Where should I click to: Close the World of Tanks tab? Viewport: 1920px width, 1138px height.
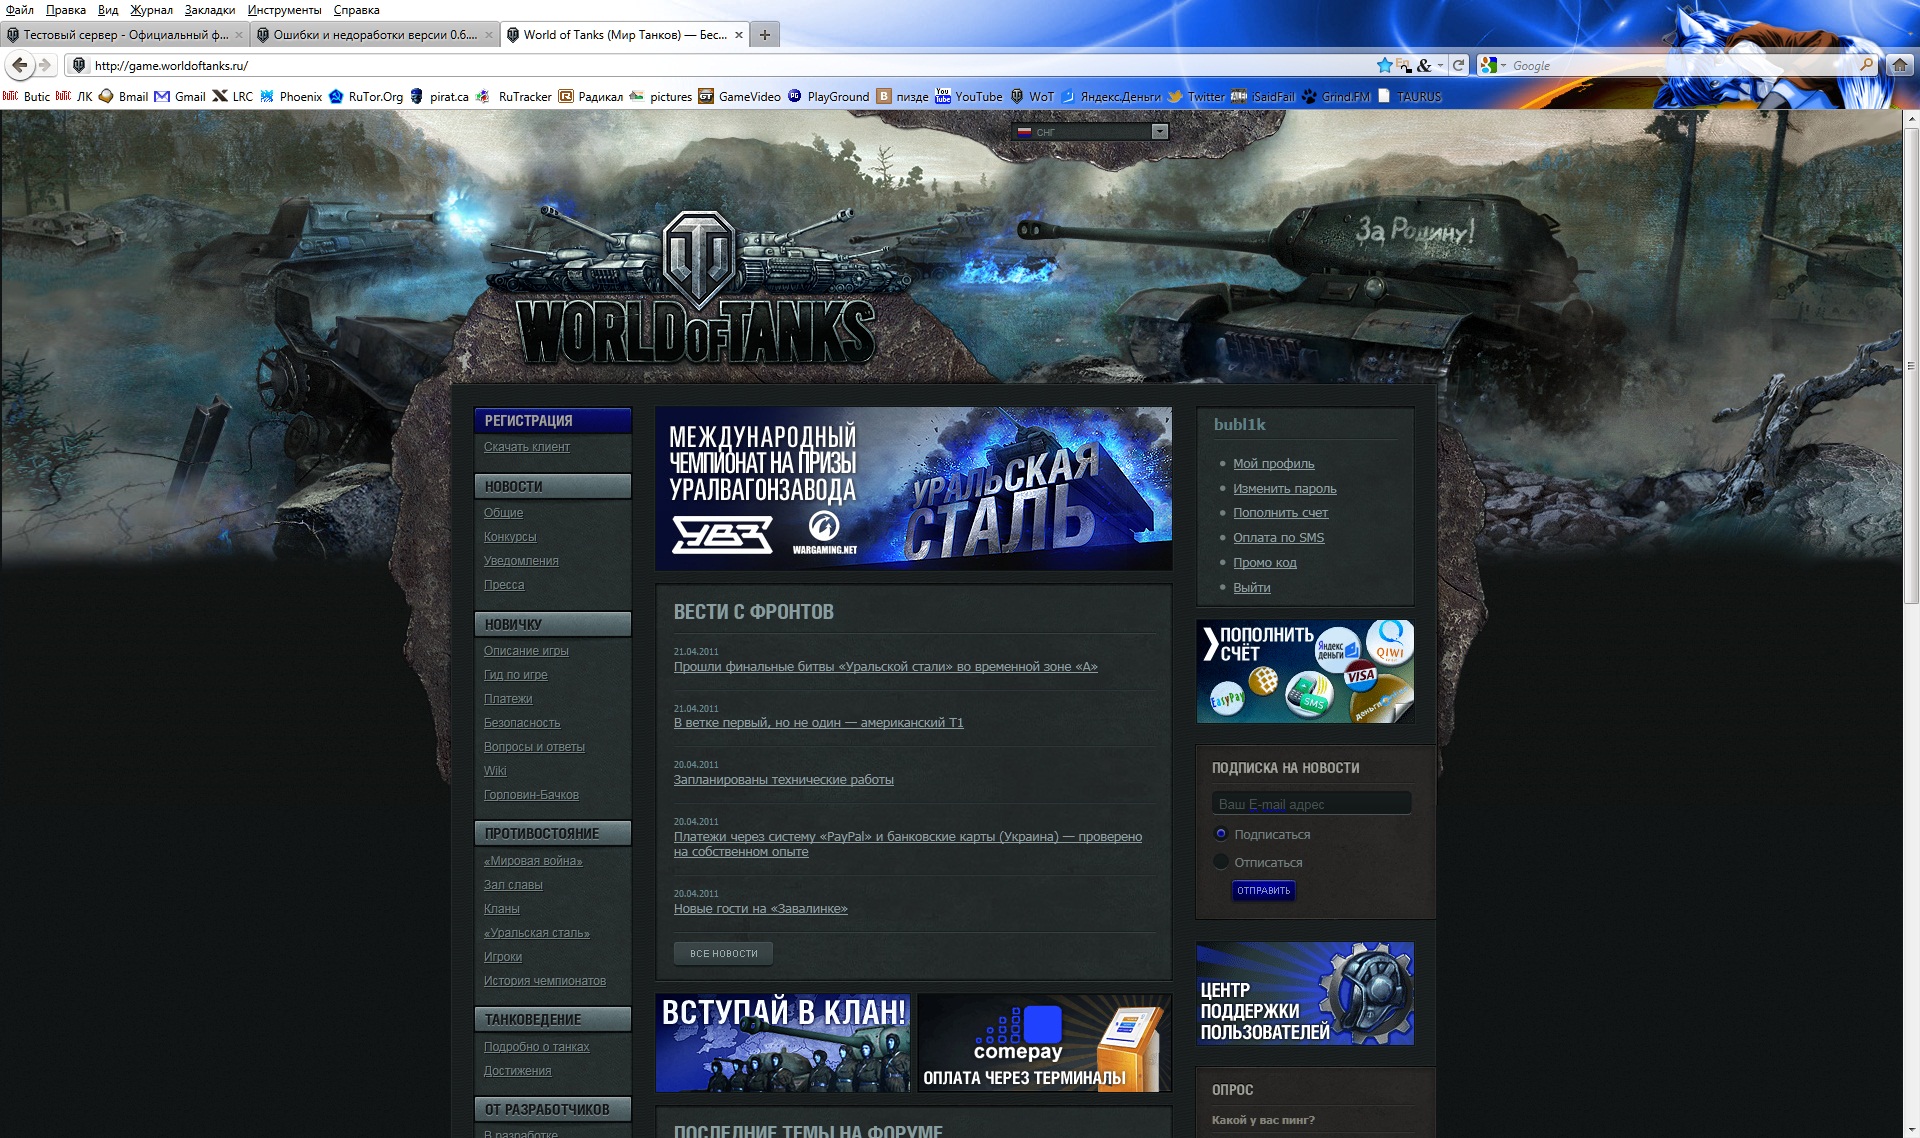739,35
